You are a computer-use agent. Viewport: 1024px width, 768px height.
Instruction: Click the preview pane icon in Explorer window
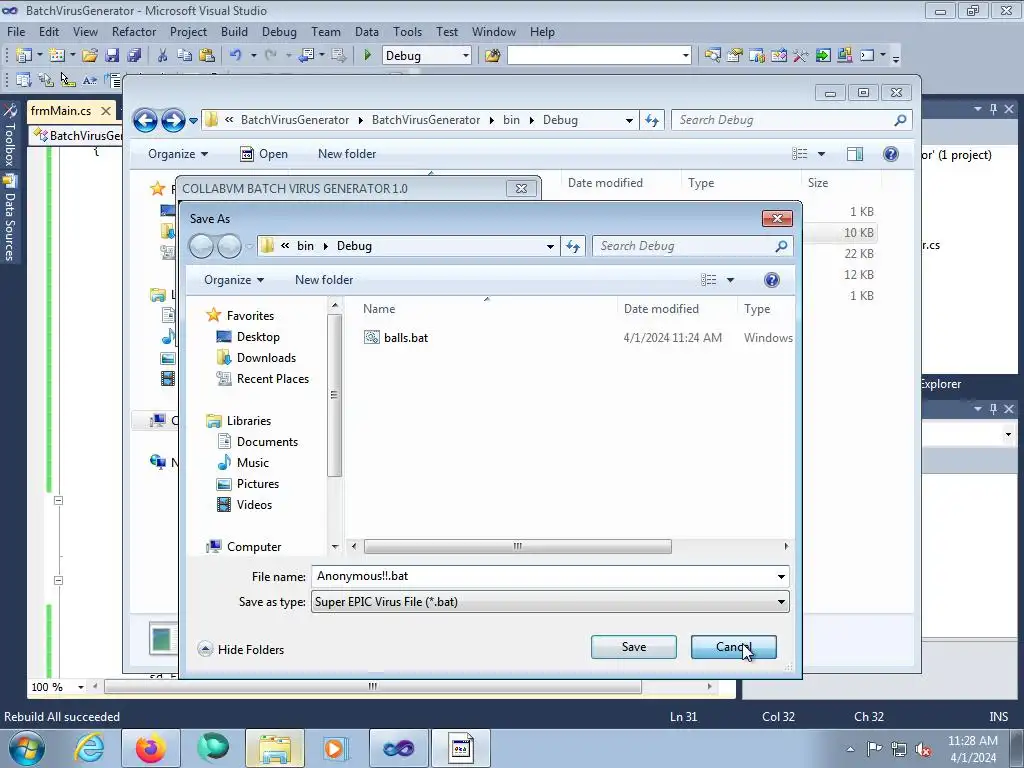pyautogui.click(x=854, y=153)
